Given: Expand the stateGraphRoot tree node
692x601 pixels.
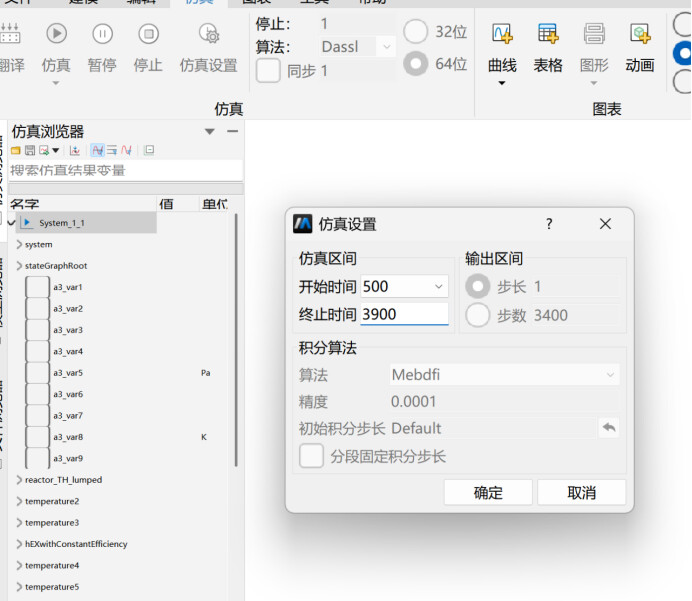Looking at the screenshot, I should 19,266.
